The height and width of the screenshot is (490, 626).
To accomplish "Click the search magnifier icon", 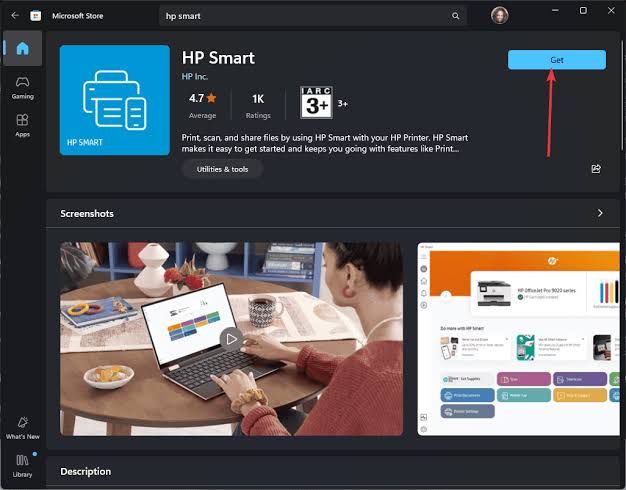I will tap(455, 16).
